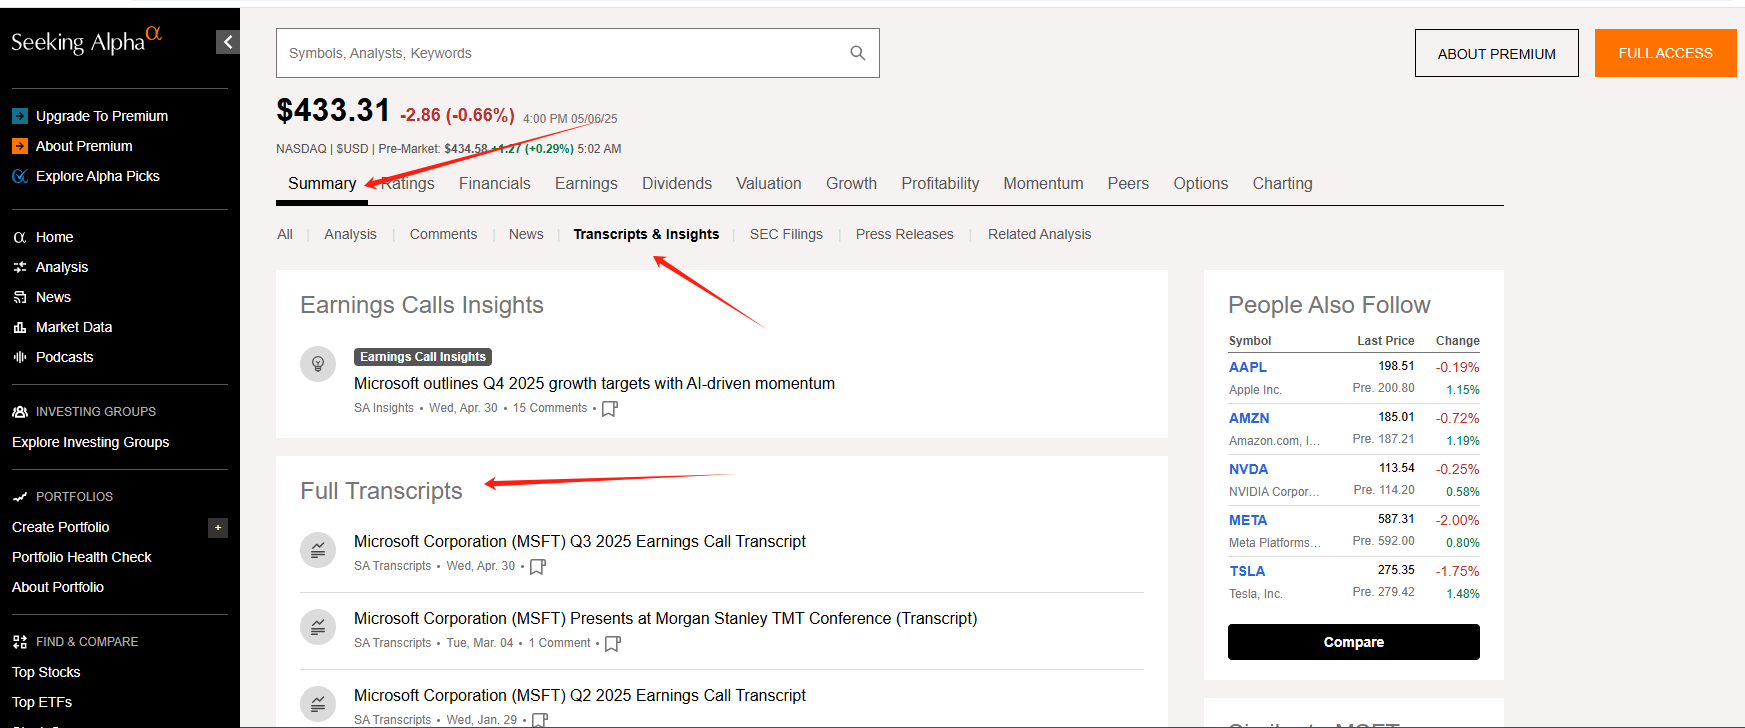Image resolution: width=1745 pixels, height=728 pixels.
Task: Open the Profitability tab
Action: [940, 184]
